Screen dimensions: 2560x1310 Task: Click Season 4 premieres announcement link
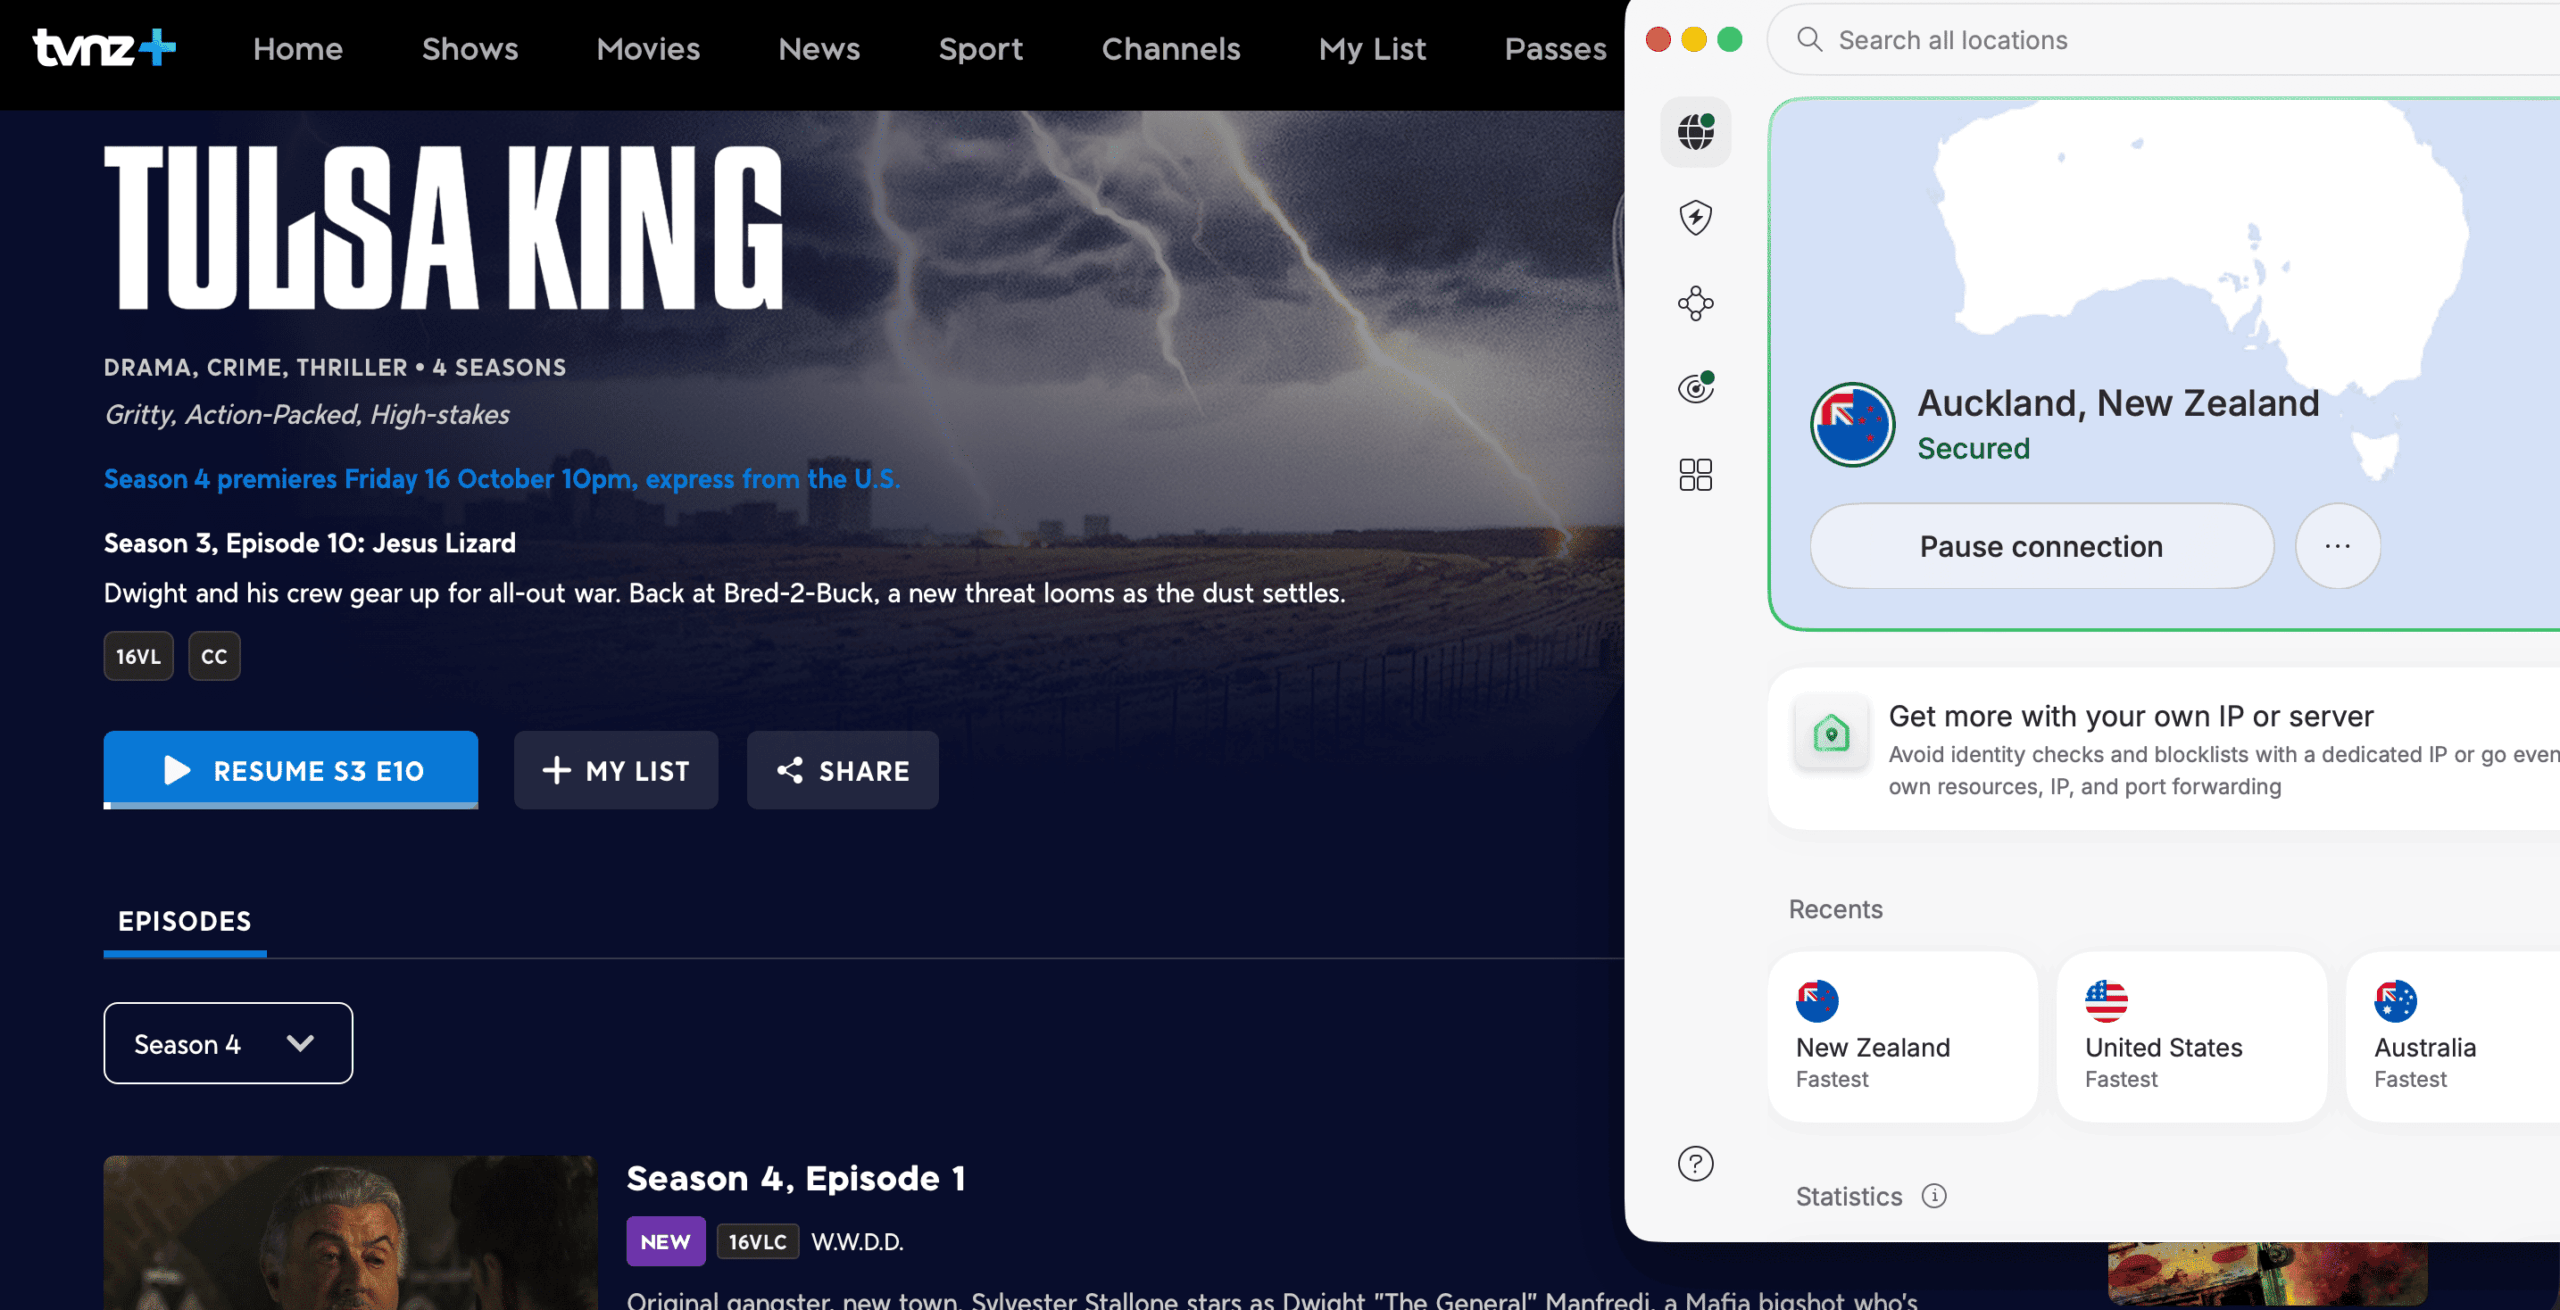click(502, 479)
